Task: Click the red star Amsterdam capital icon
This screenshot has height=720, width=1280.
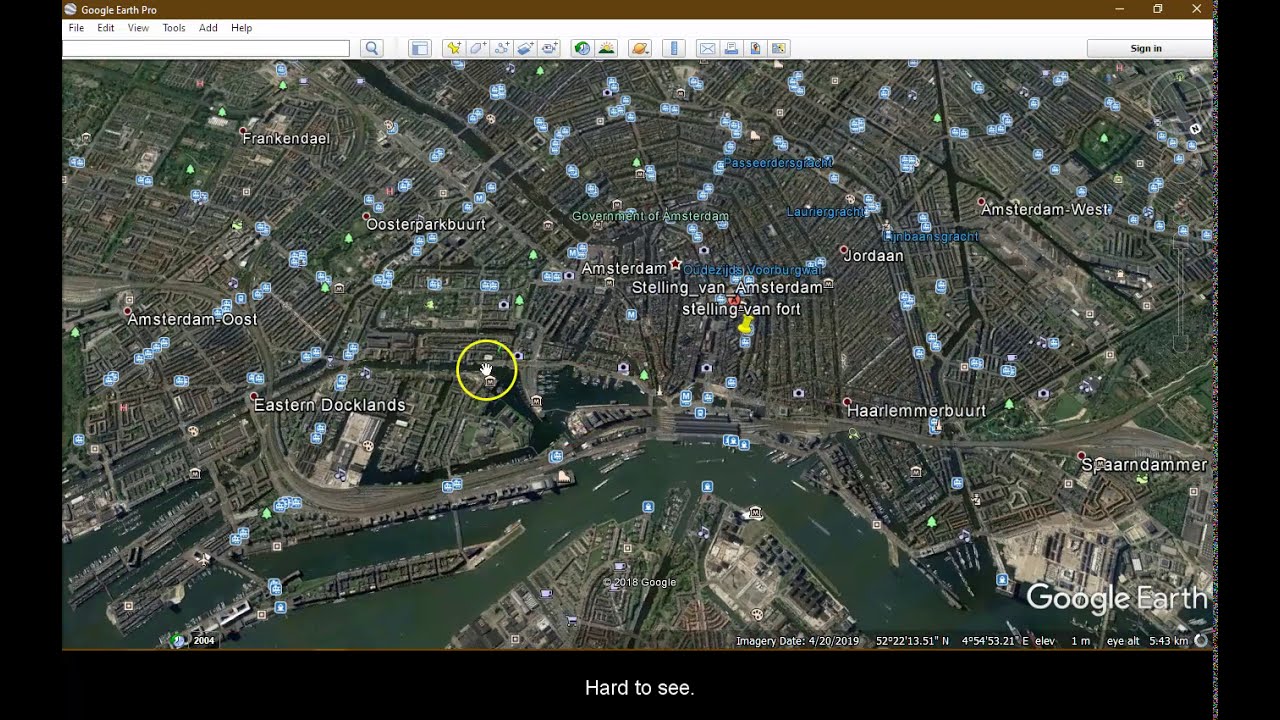Action: [675, 264]
